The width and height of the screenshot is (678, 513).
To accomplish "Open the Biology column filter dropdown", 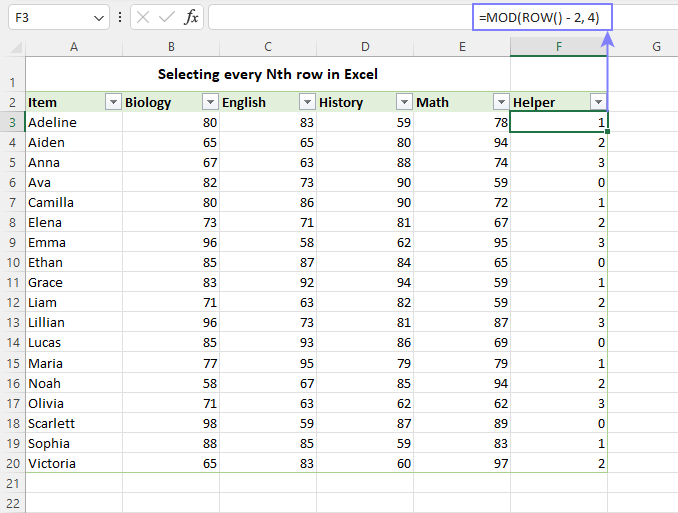I will click(x=210, y=102).
